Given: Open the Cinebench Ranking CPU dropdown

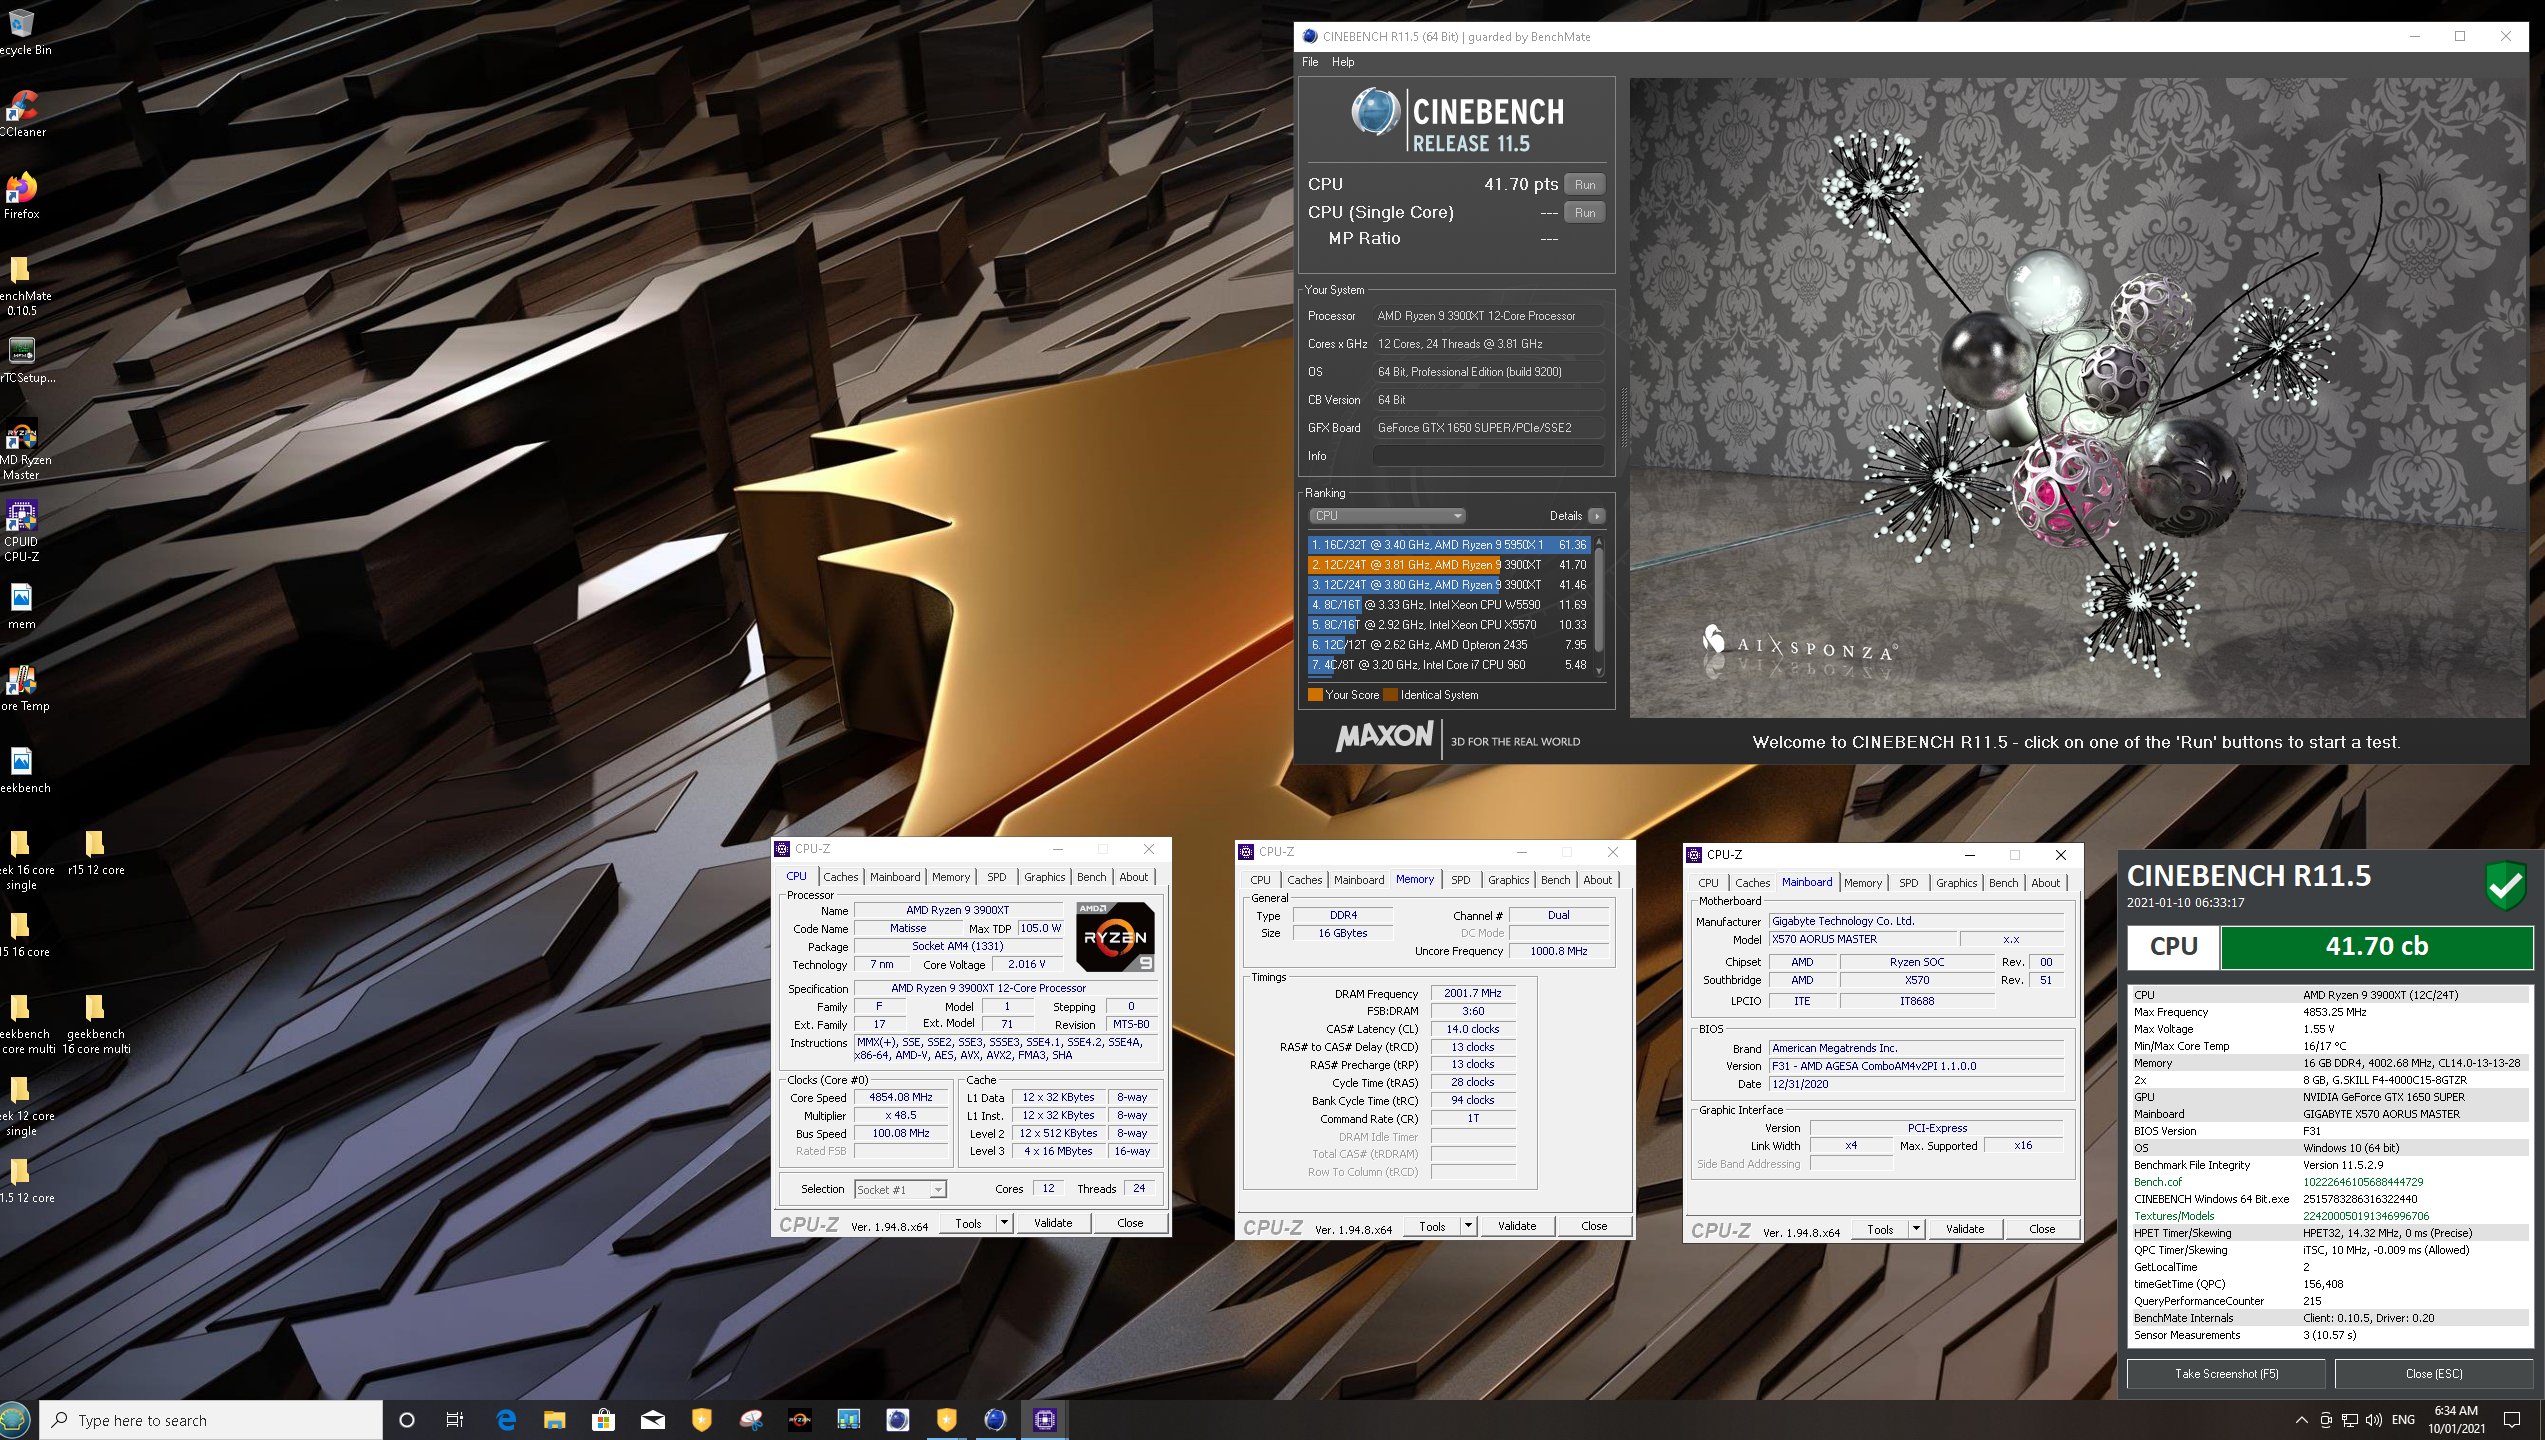Looking at the screenshot, I should [x=1387, y=516].
